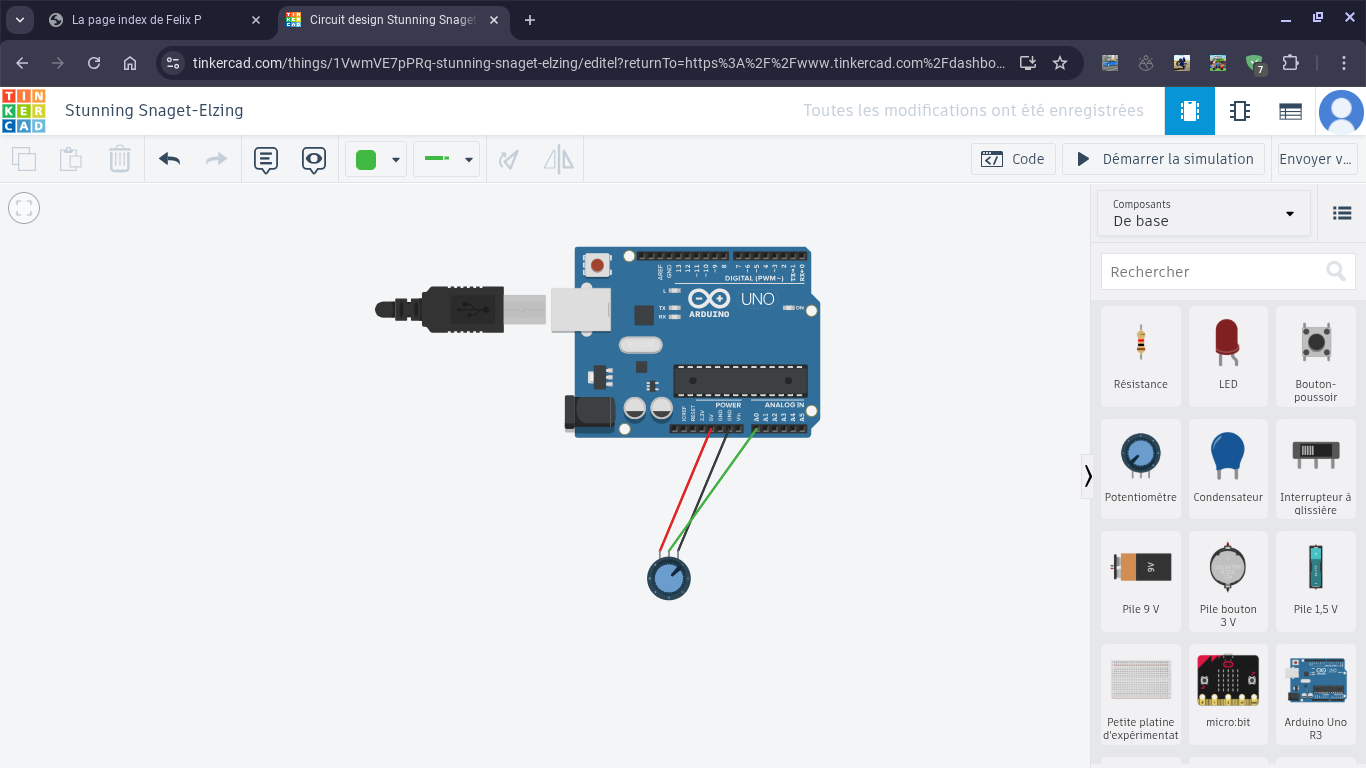Click the Delete trash icon
1366x768 pixels.
click(x=119, y=159)
